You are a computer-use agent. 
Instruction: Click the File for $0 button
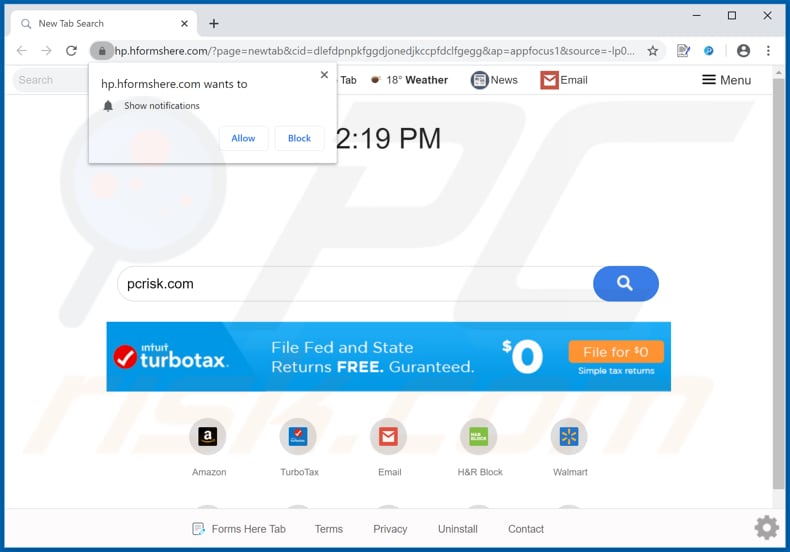point(616,352)
